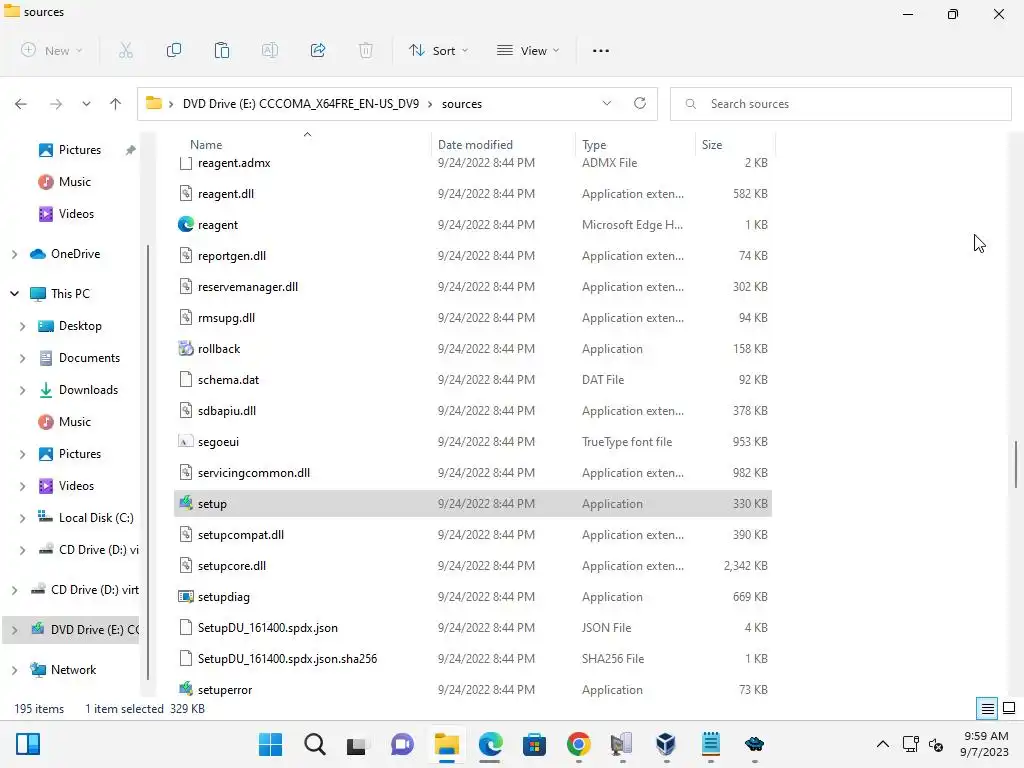This screenshot has height=768, width=1024.
Task: Click DVD Drive (E:) breadcrumb segment
Action: coord(301,104)
